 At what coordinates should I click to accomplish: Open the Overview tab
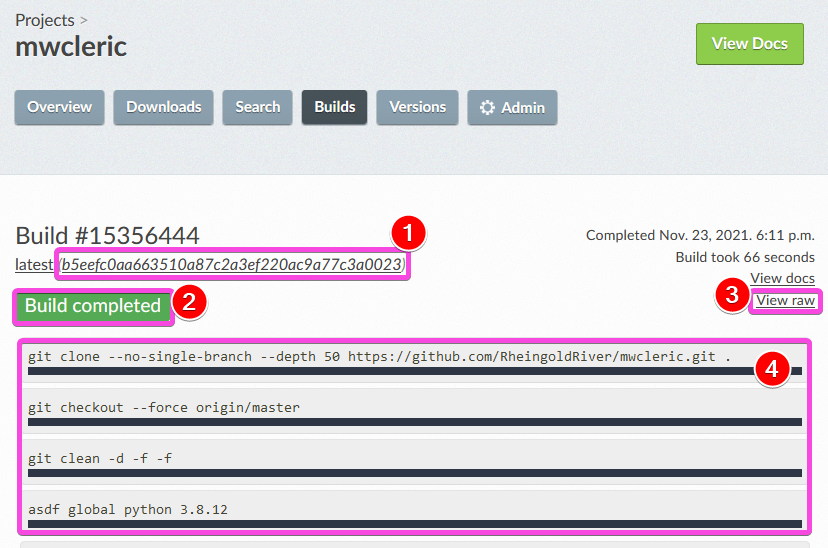pyautogui.click(x=60, y=107)
